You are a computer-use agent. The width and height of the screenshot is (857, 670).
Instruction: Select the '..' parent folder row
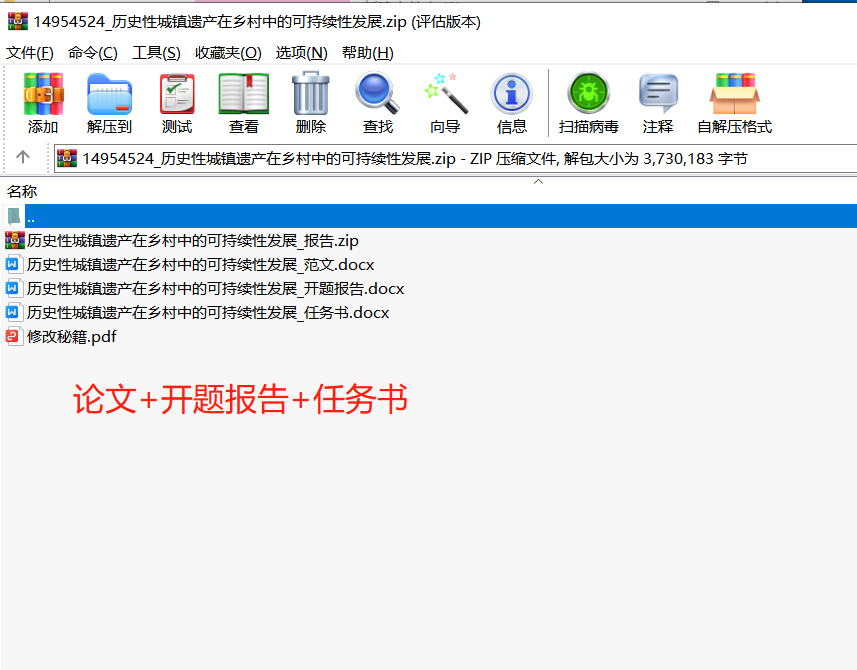click(x=428, y=216)
